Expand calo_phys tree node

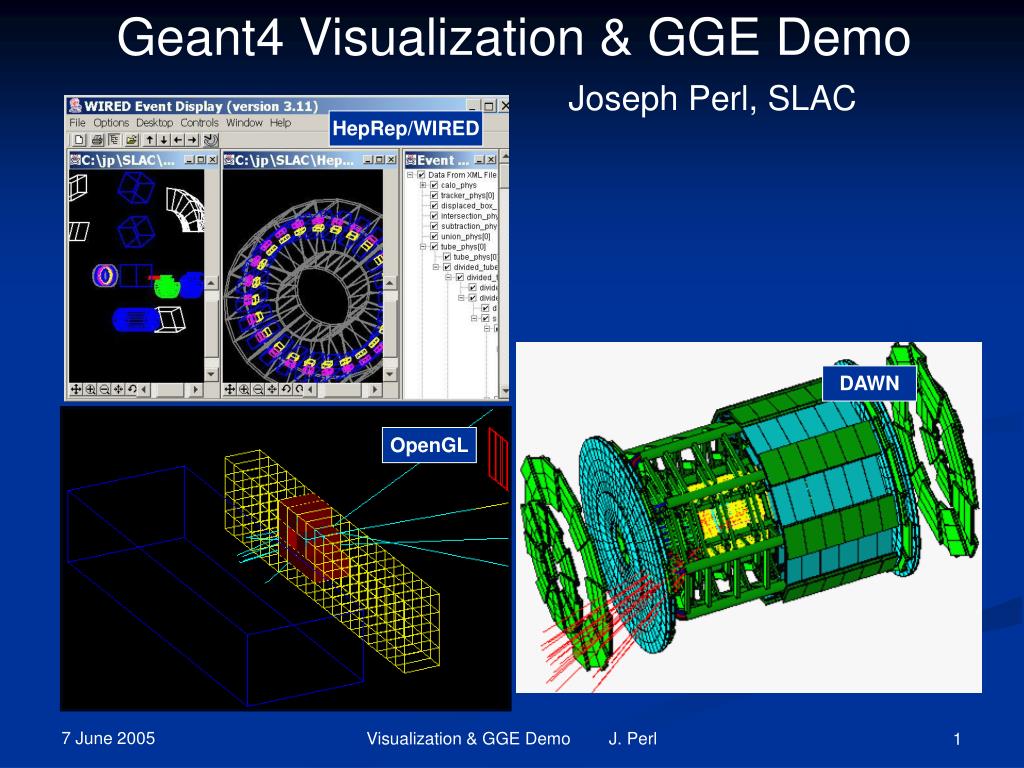coord(423,185)
